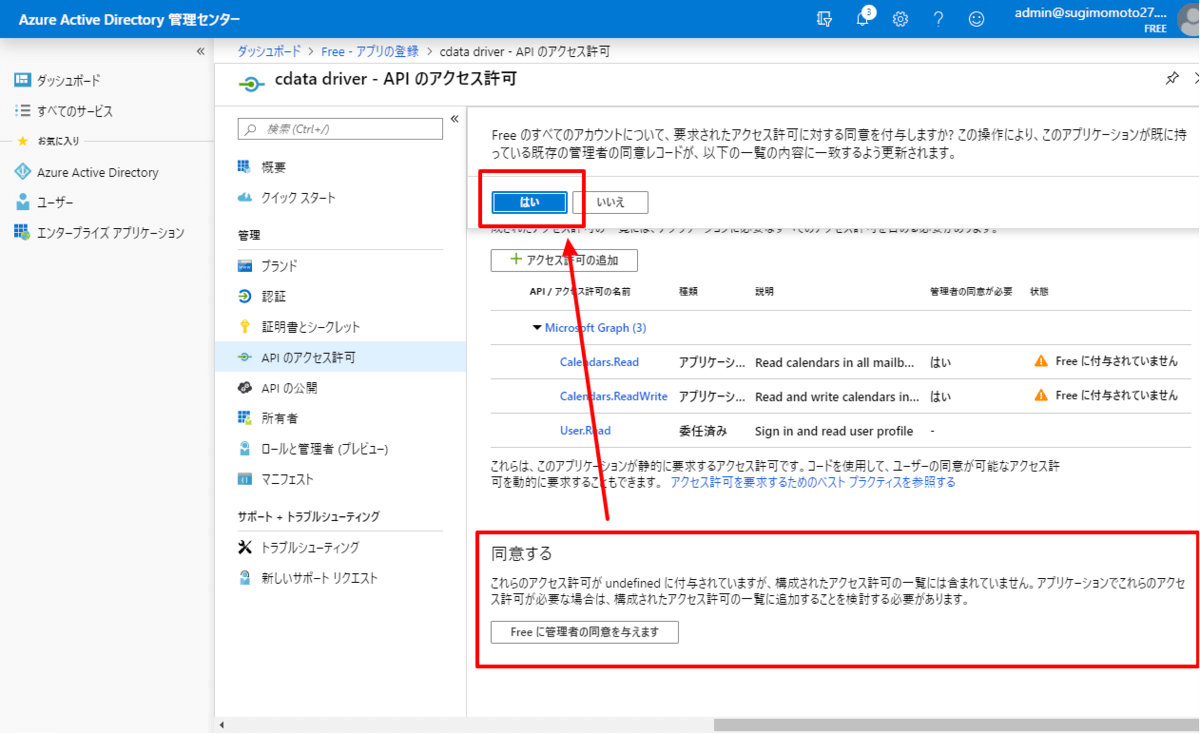
Task: Click the Owners icon
Action: tap(245, 418)
